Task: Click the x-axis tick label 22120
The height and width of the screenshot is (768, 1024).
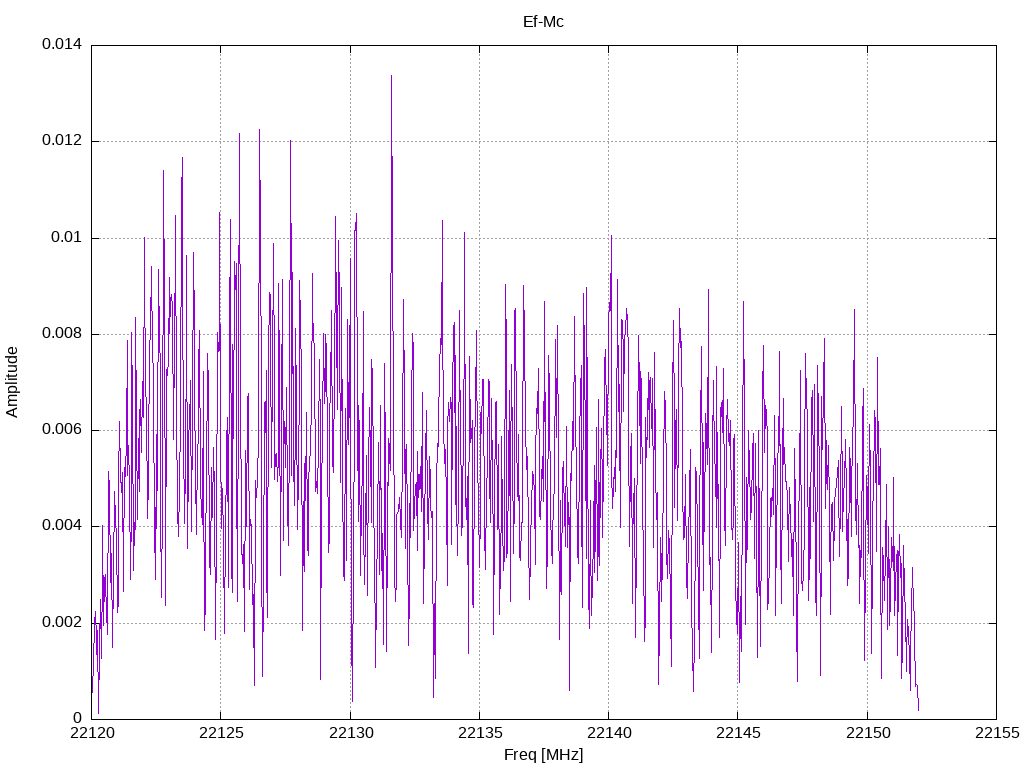Action: pyautogui.click(x=92, y=733)
